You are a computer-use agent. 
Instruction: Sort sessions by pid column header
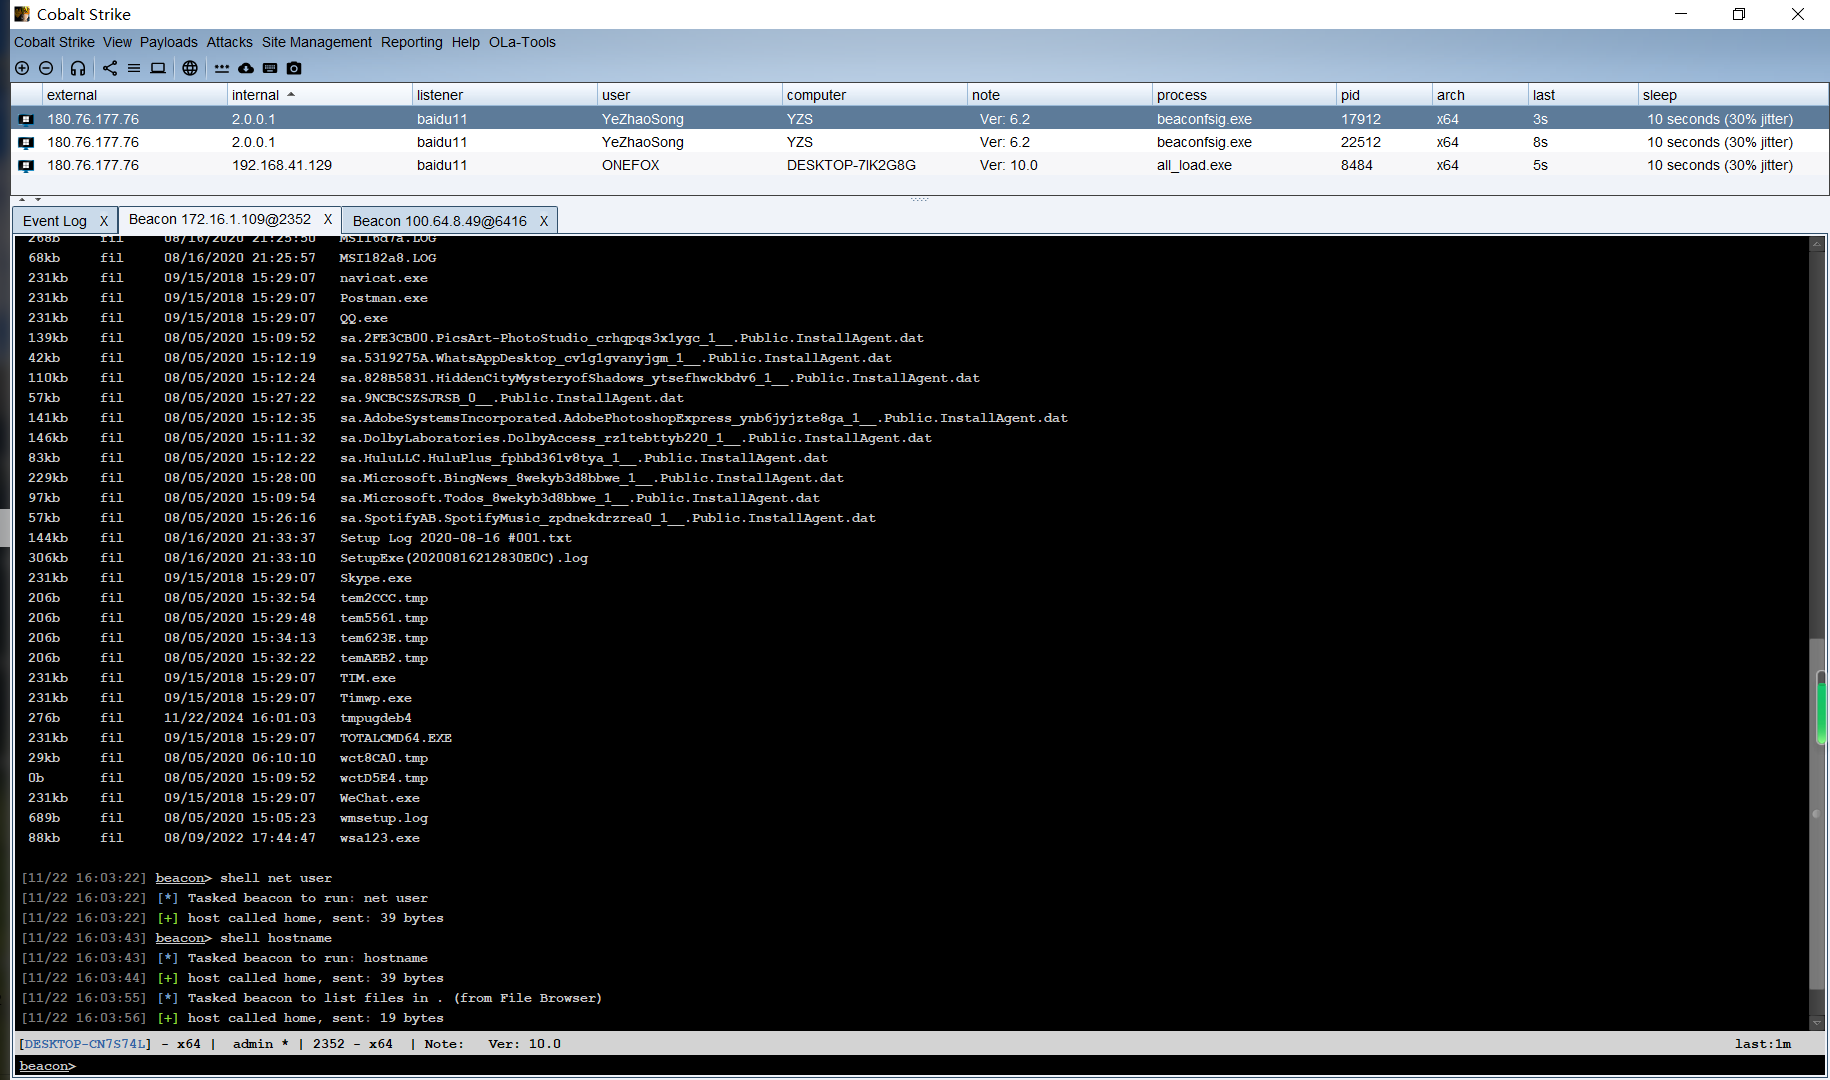(1385, 95)
